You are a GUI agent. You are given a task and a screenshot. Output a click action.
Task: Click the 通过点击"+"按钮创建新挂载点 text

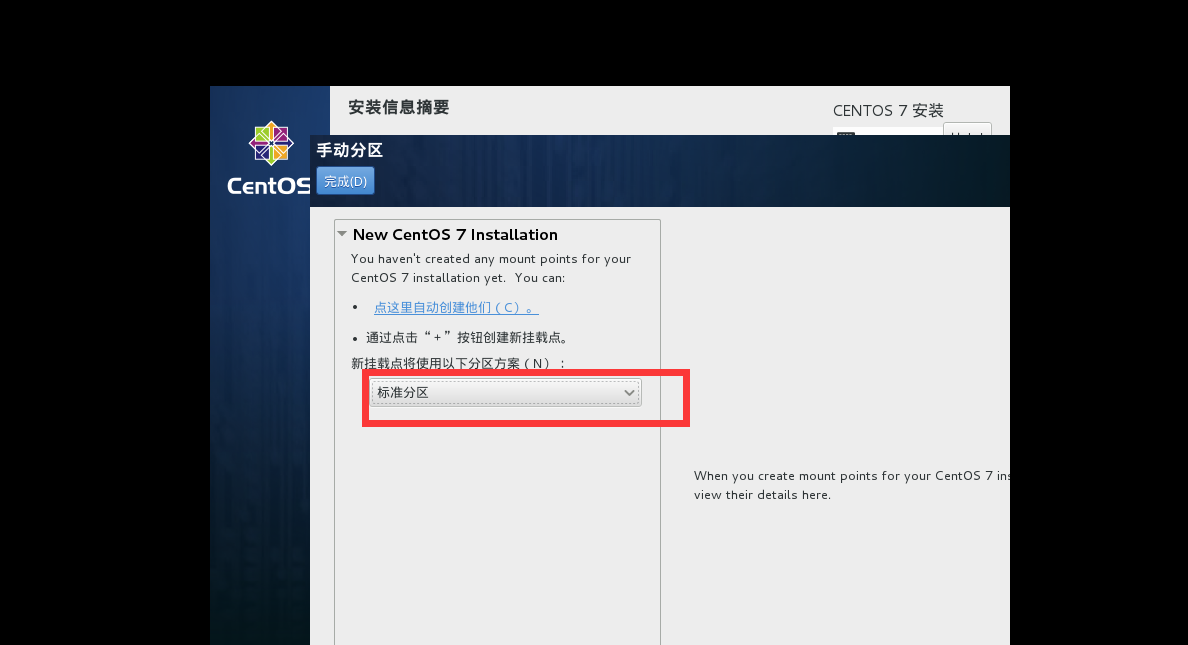[467, 338]
